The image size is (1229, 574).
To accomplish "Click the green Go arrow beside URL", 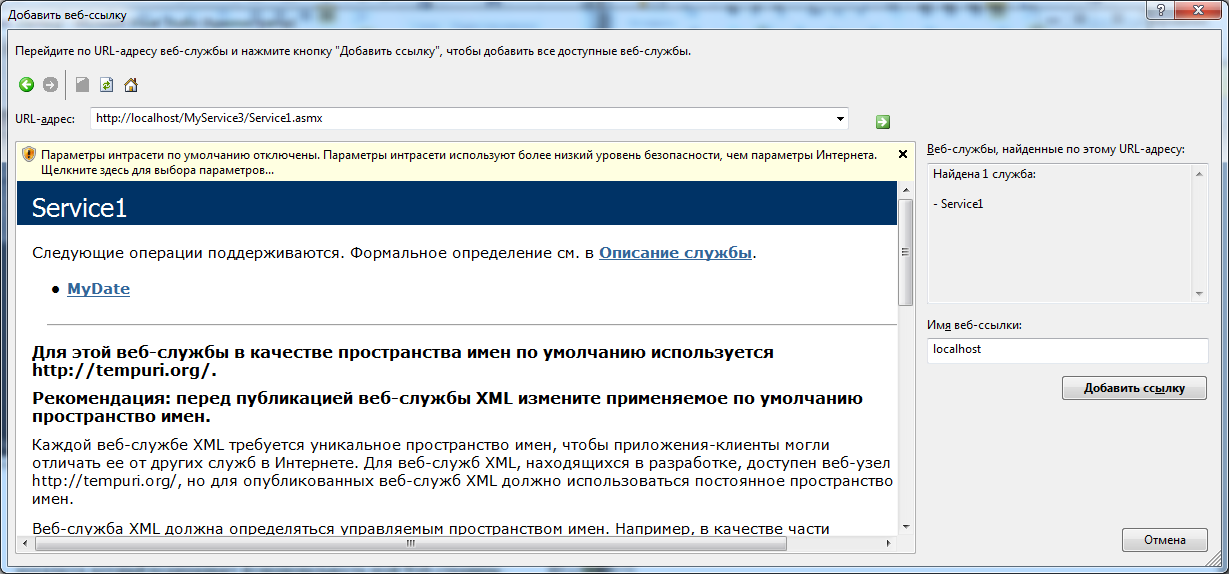I will [x=883, y=121].
